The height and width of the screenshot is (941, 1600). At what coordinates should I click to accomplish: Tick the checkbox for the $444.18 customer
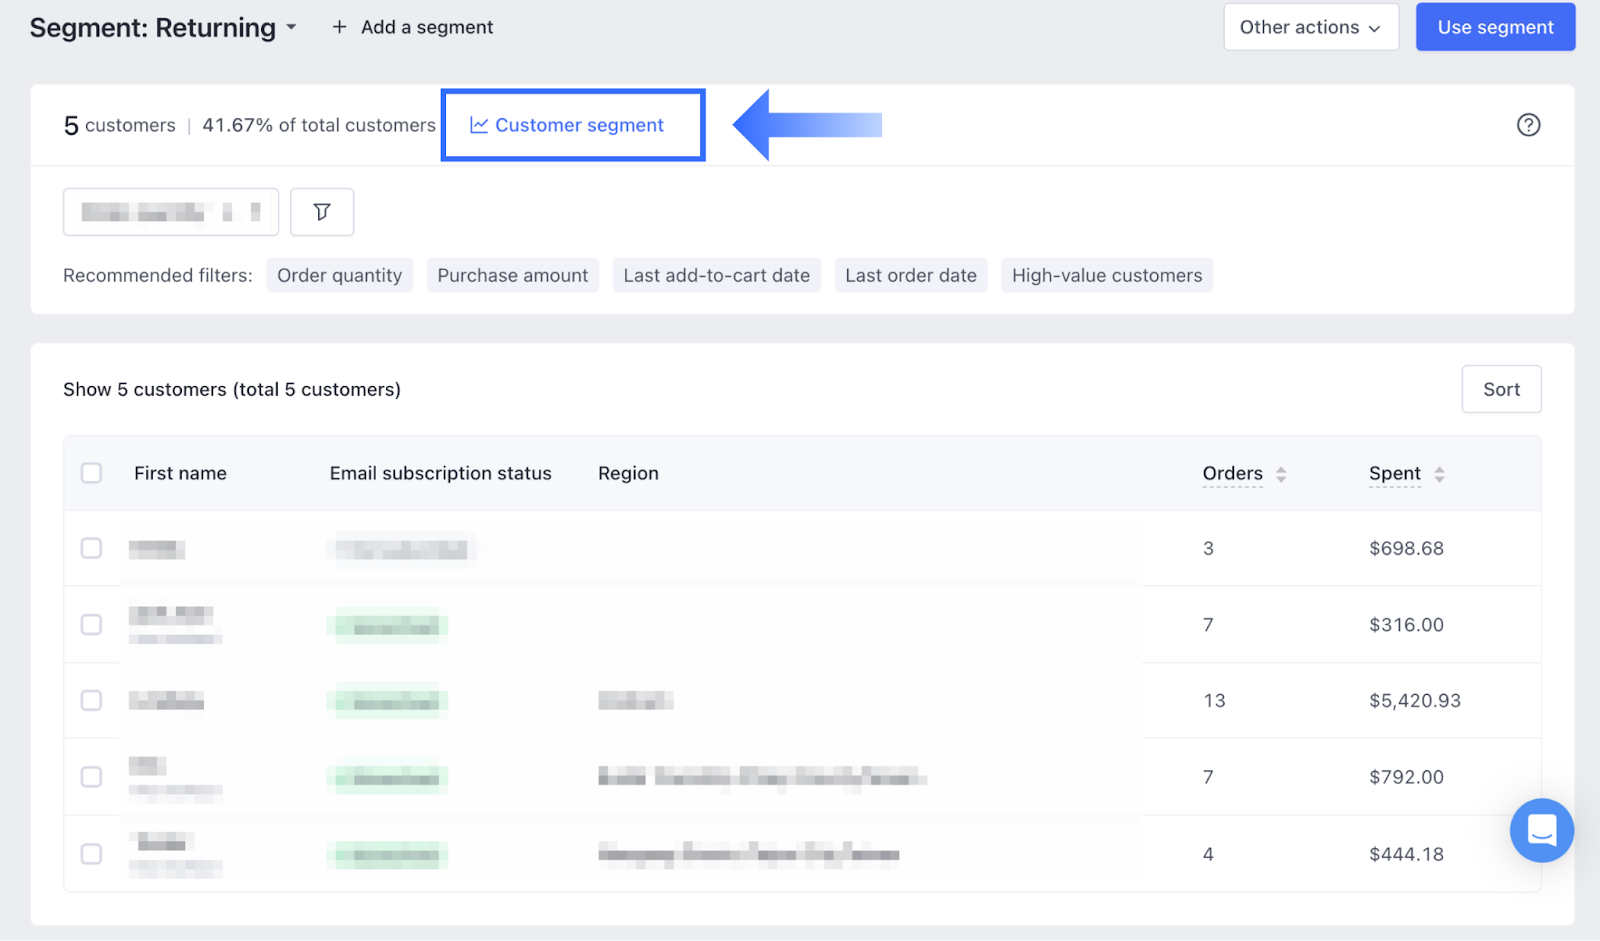click(91, 854)
